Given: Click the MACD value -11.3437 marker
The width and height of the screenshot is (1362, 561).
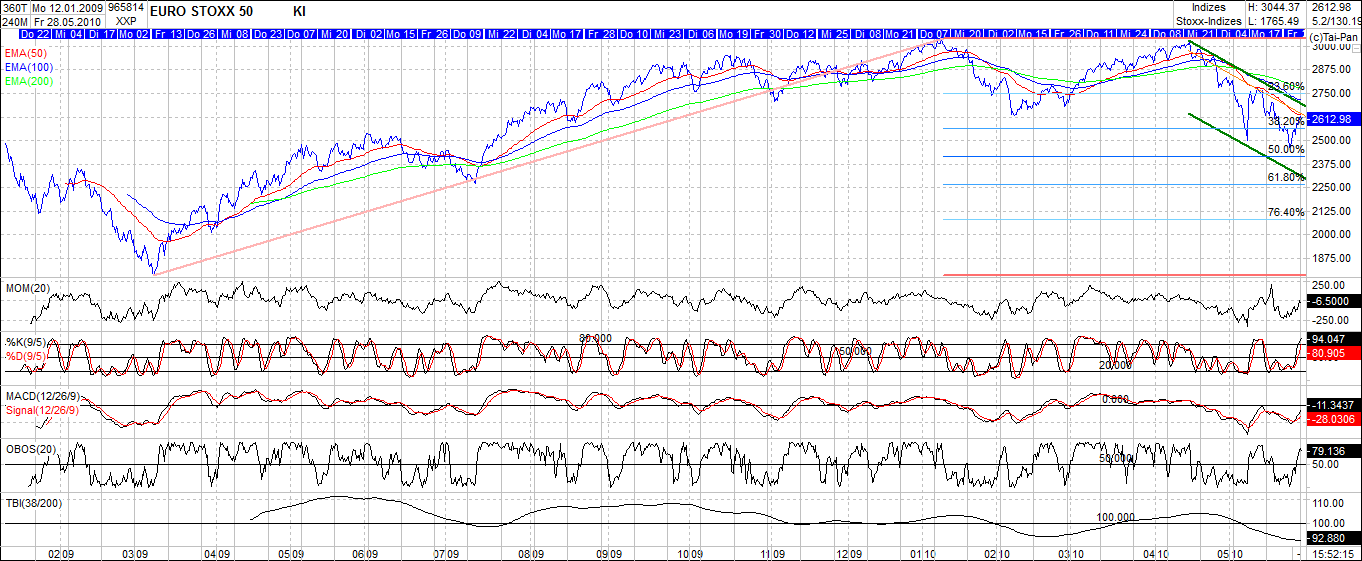Looking at the screenshot, I should point(1334,404).
